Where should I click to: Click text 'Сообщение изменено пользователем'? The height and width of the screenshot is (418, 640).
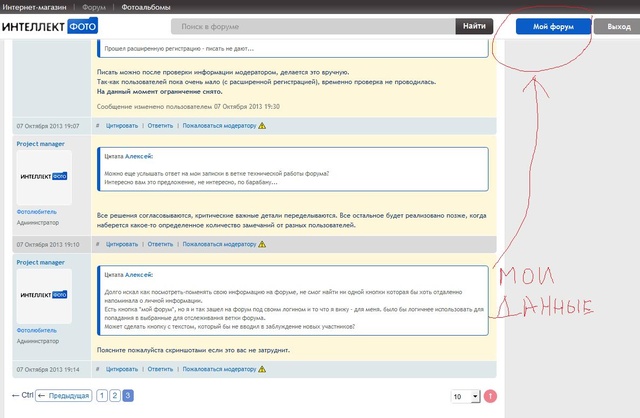(154, 107)
